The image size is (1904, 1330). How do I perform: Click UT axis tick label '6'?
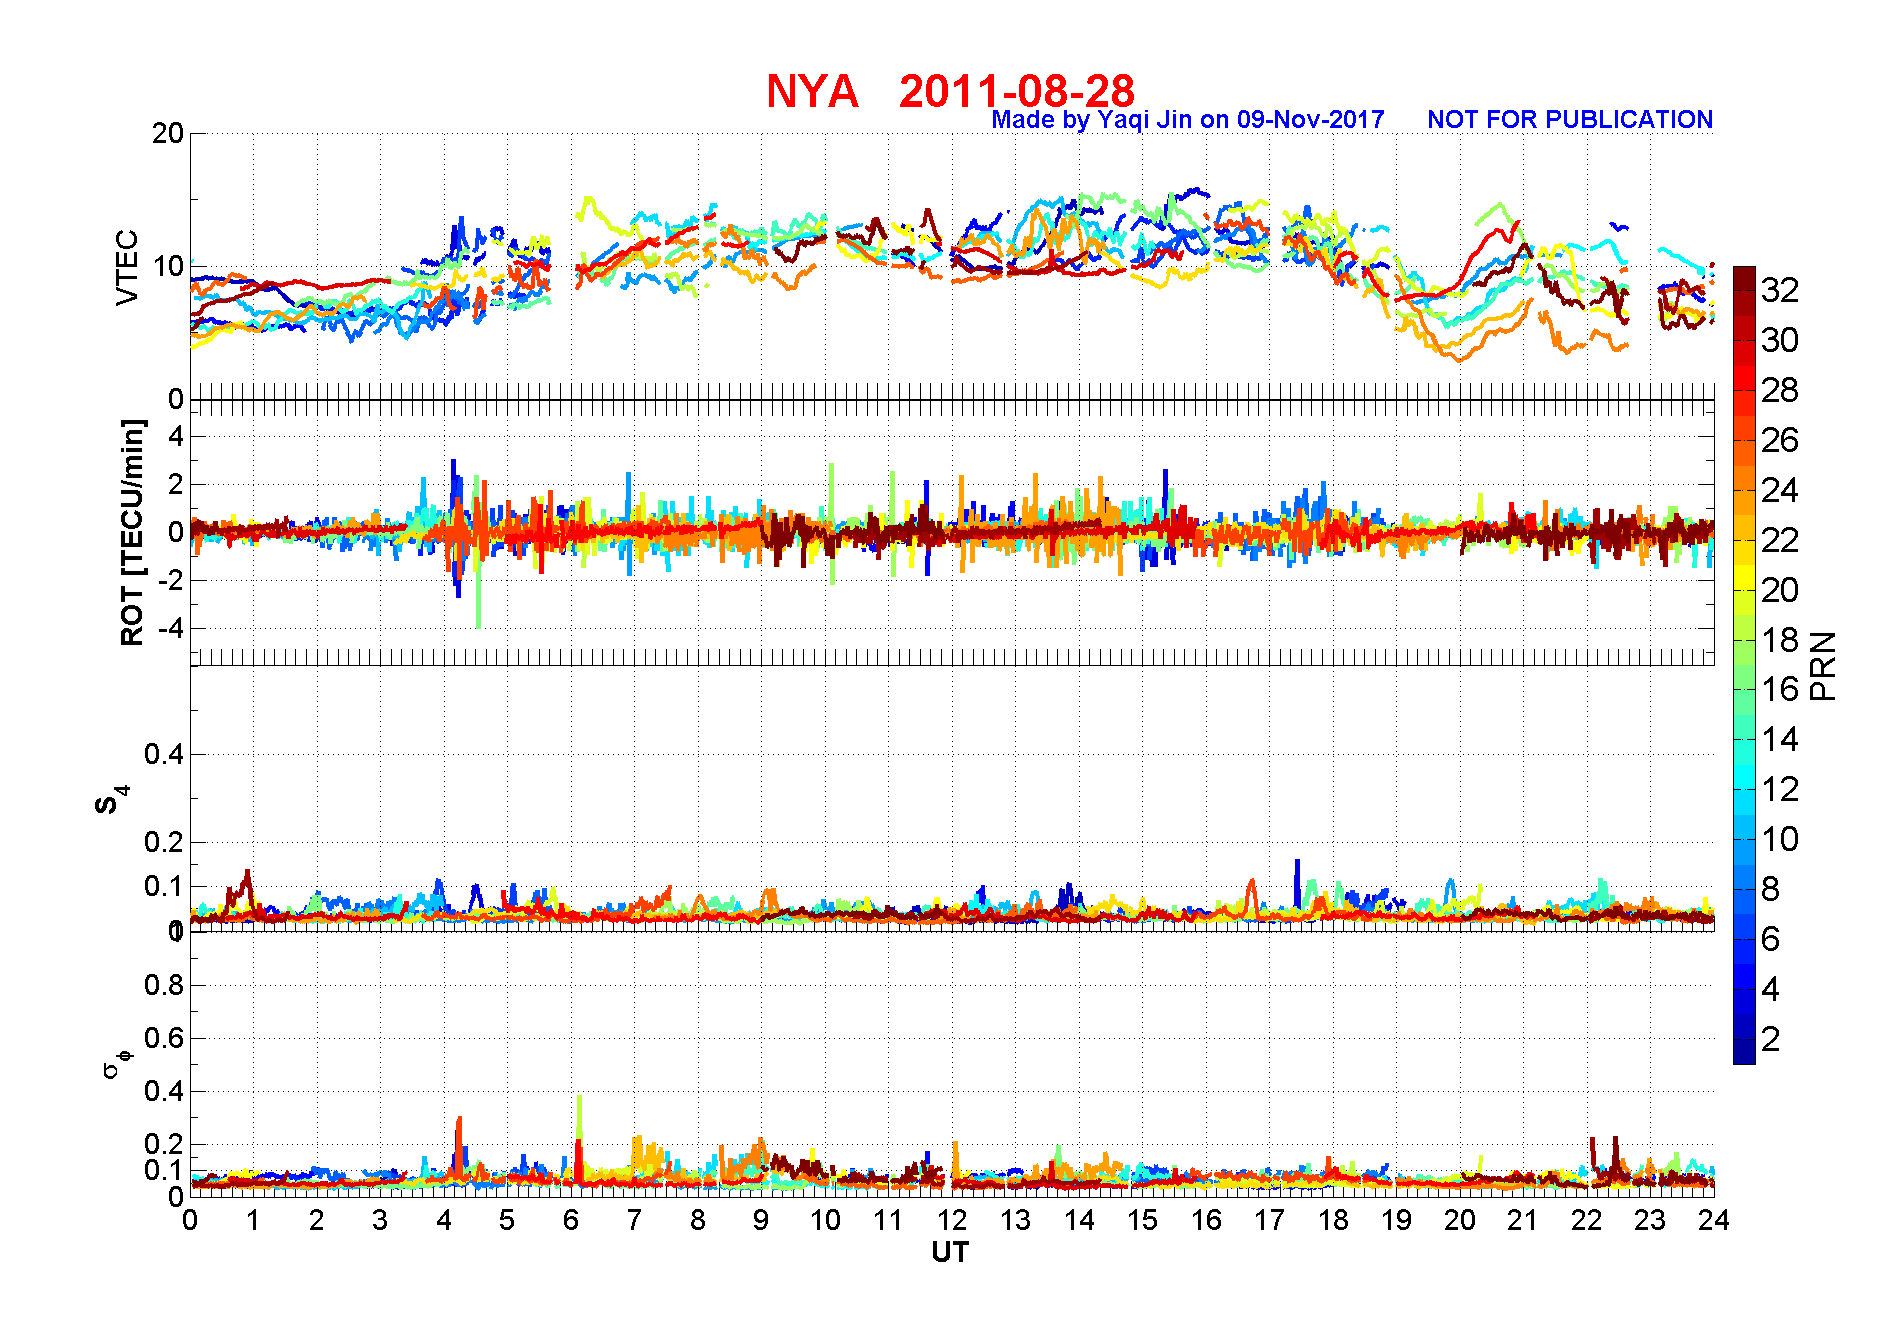pos(571,1220)
